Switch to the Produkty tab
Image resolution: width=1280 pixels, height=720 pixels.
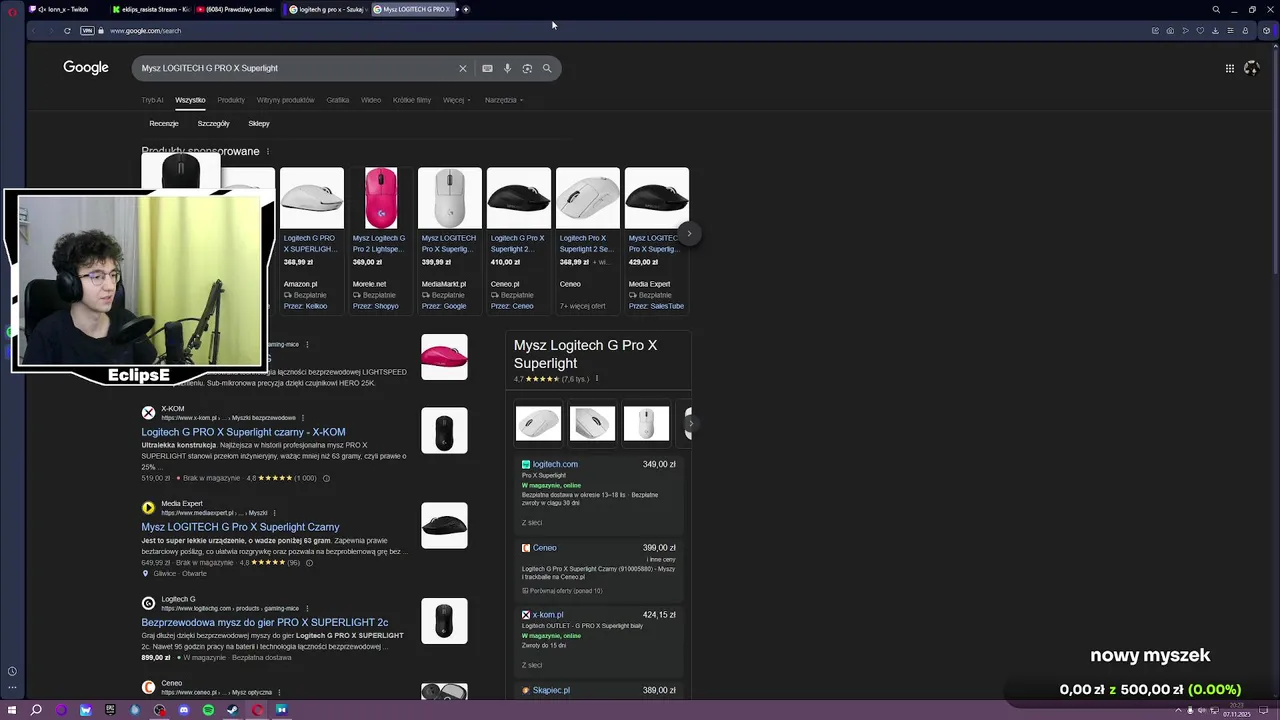pos(231,100)
